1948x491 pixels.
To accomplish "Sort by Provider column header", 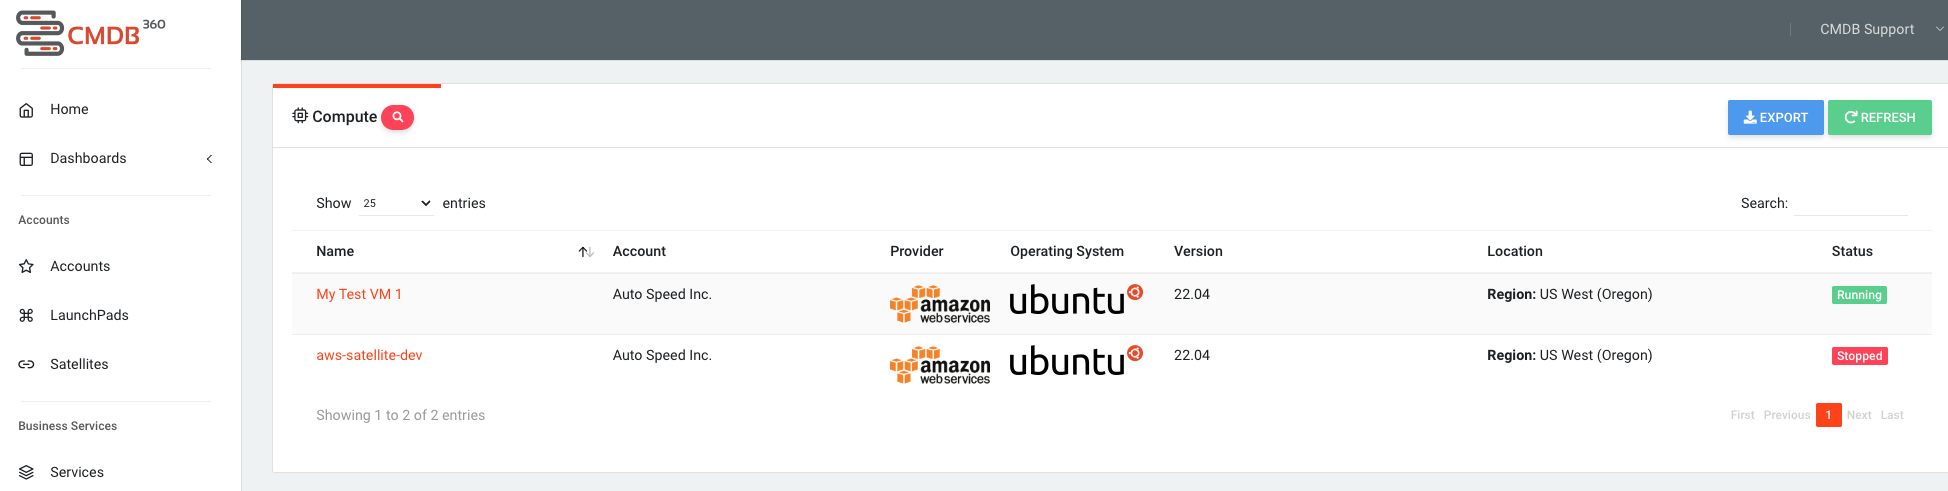I will click(x=917, y=251).
